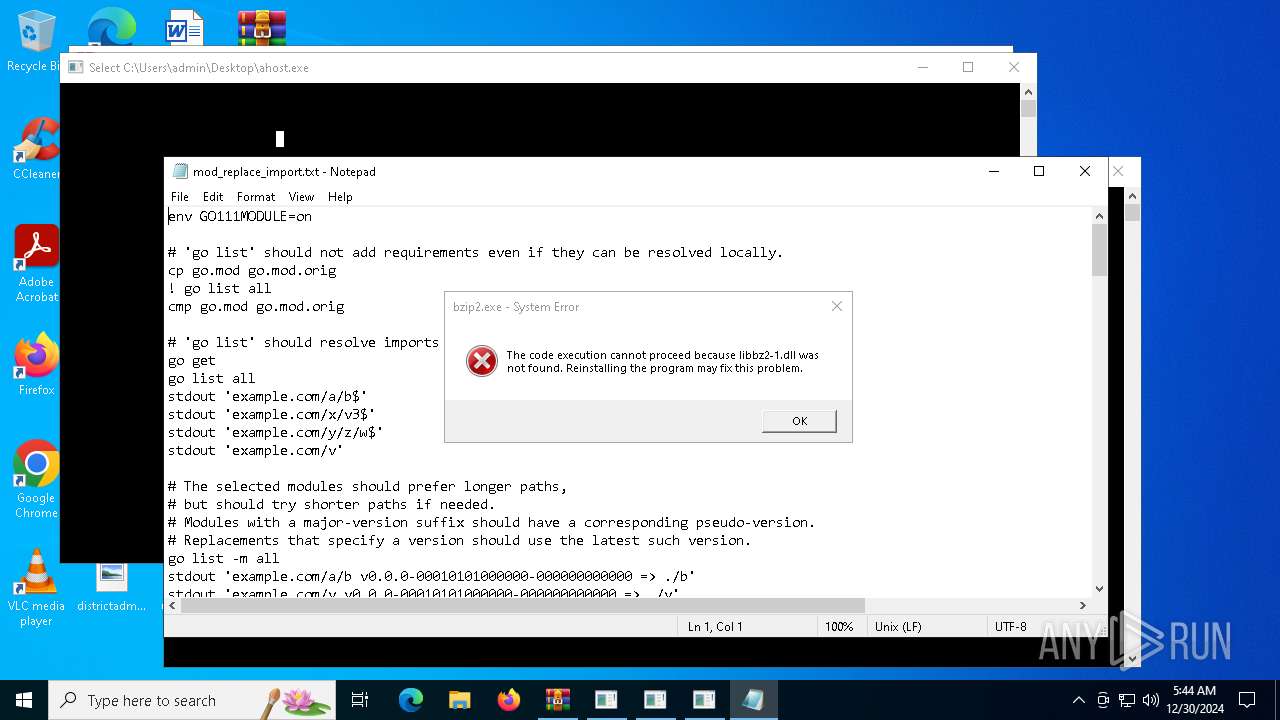Image resolution: width=1280 pixels, height=720 pixels.
Task: Click the line 'cp go.mod go.mod.orig'
Action: pos(252,270)
